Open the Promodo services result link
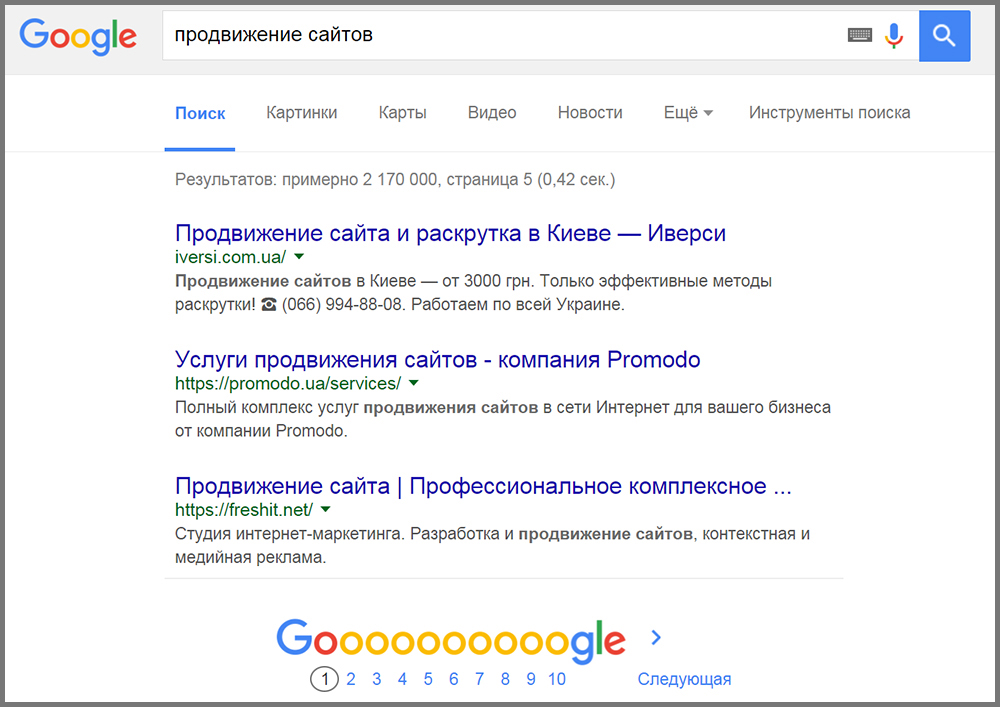The image size is (1000, 707). pos(437,360)
